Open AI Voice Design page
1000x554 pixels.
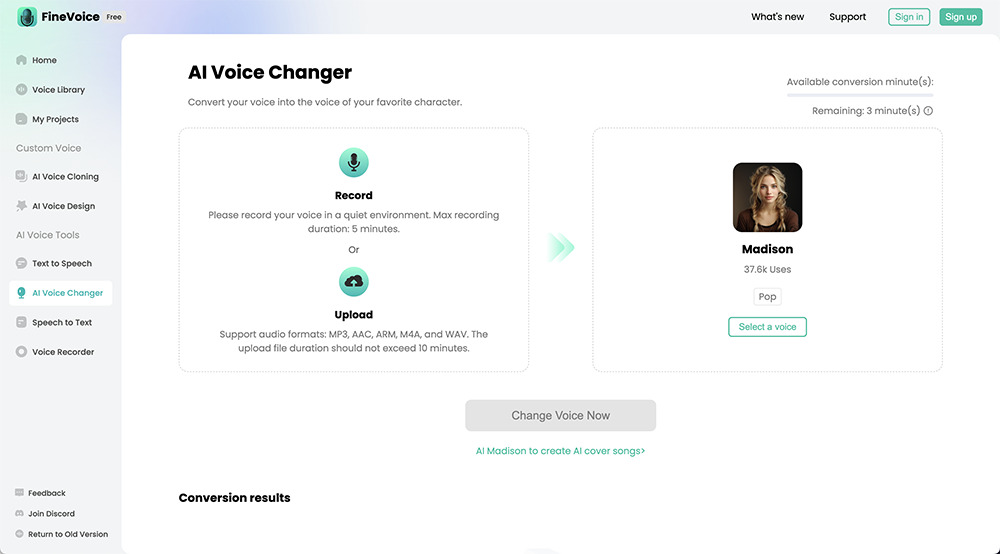coord(63,206)
